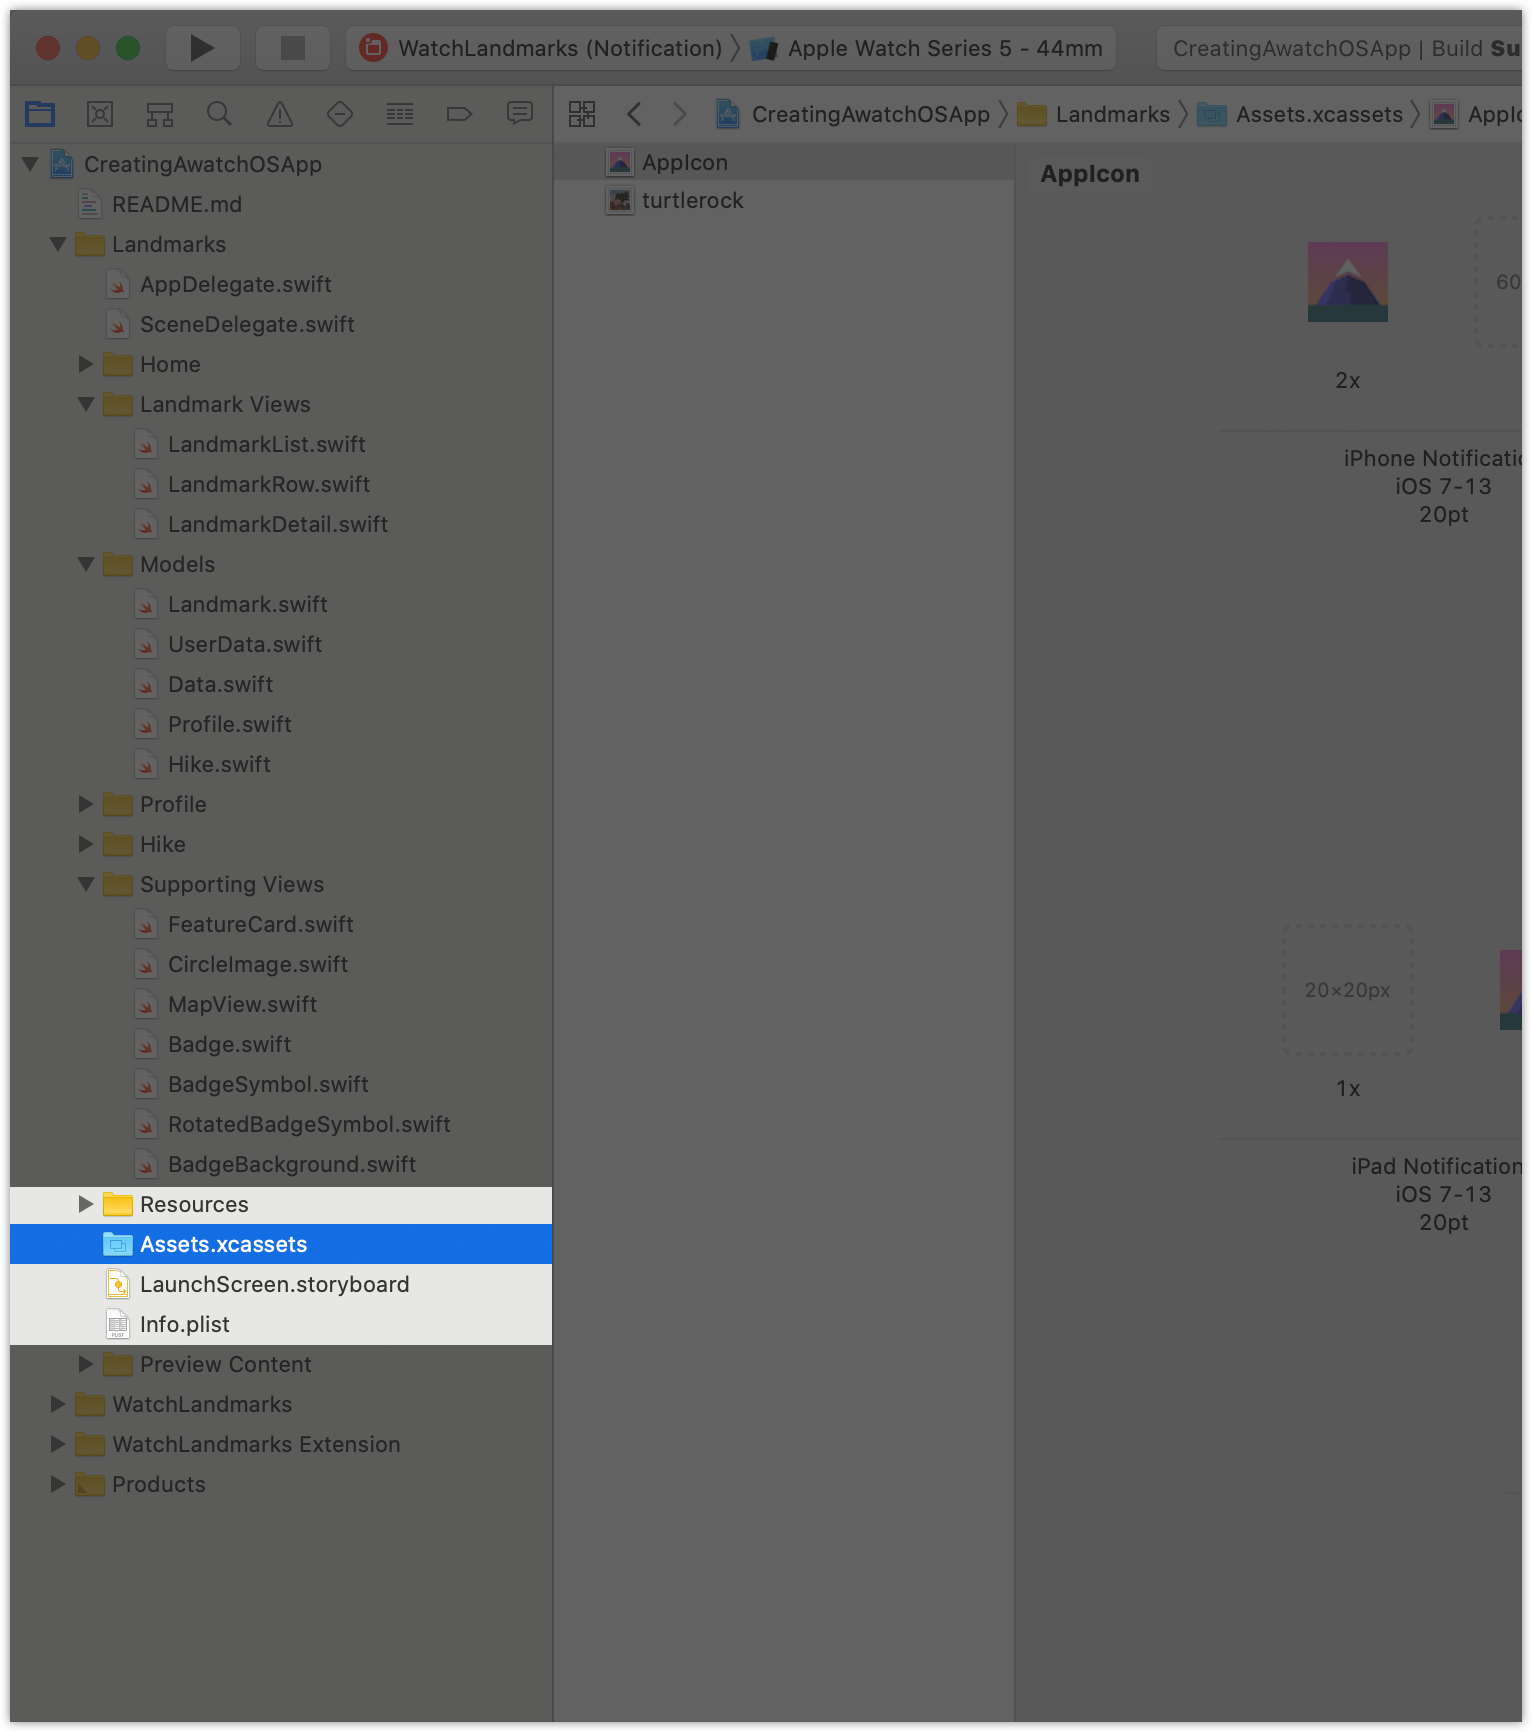Open the Project navigator tab
This screenshot has height=1732, width=1532.
(40, 114)
